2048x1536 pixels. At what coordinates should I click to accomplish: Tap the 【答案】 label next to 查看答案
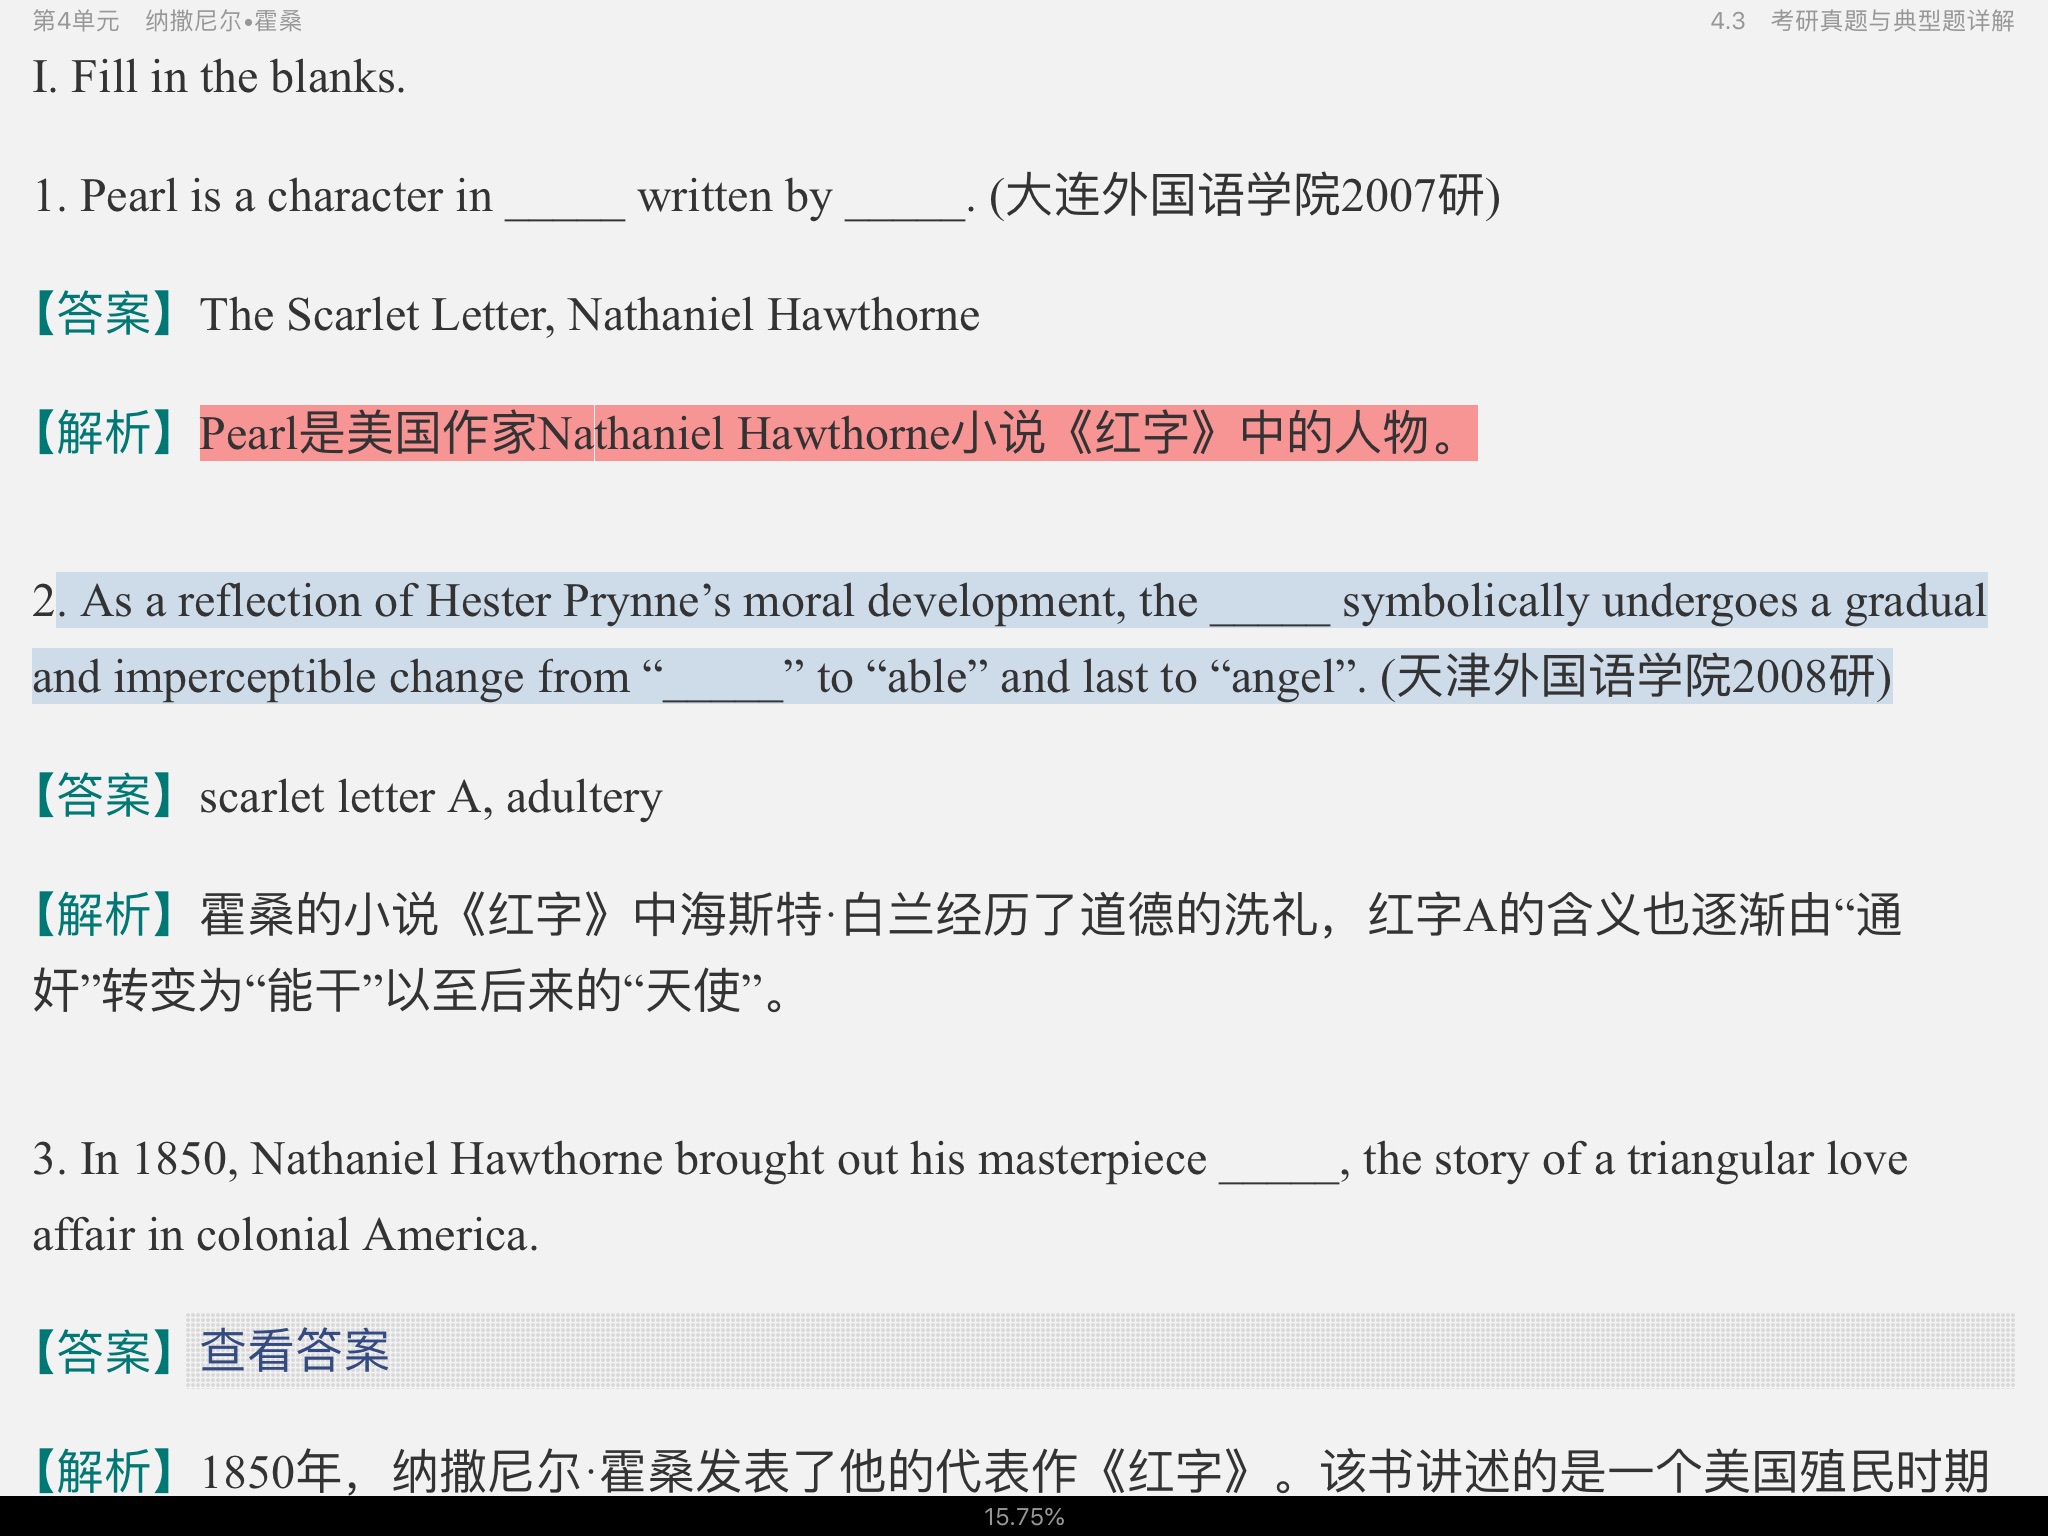(104, 1352)
